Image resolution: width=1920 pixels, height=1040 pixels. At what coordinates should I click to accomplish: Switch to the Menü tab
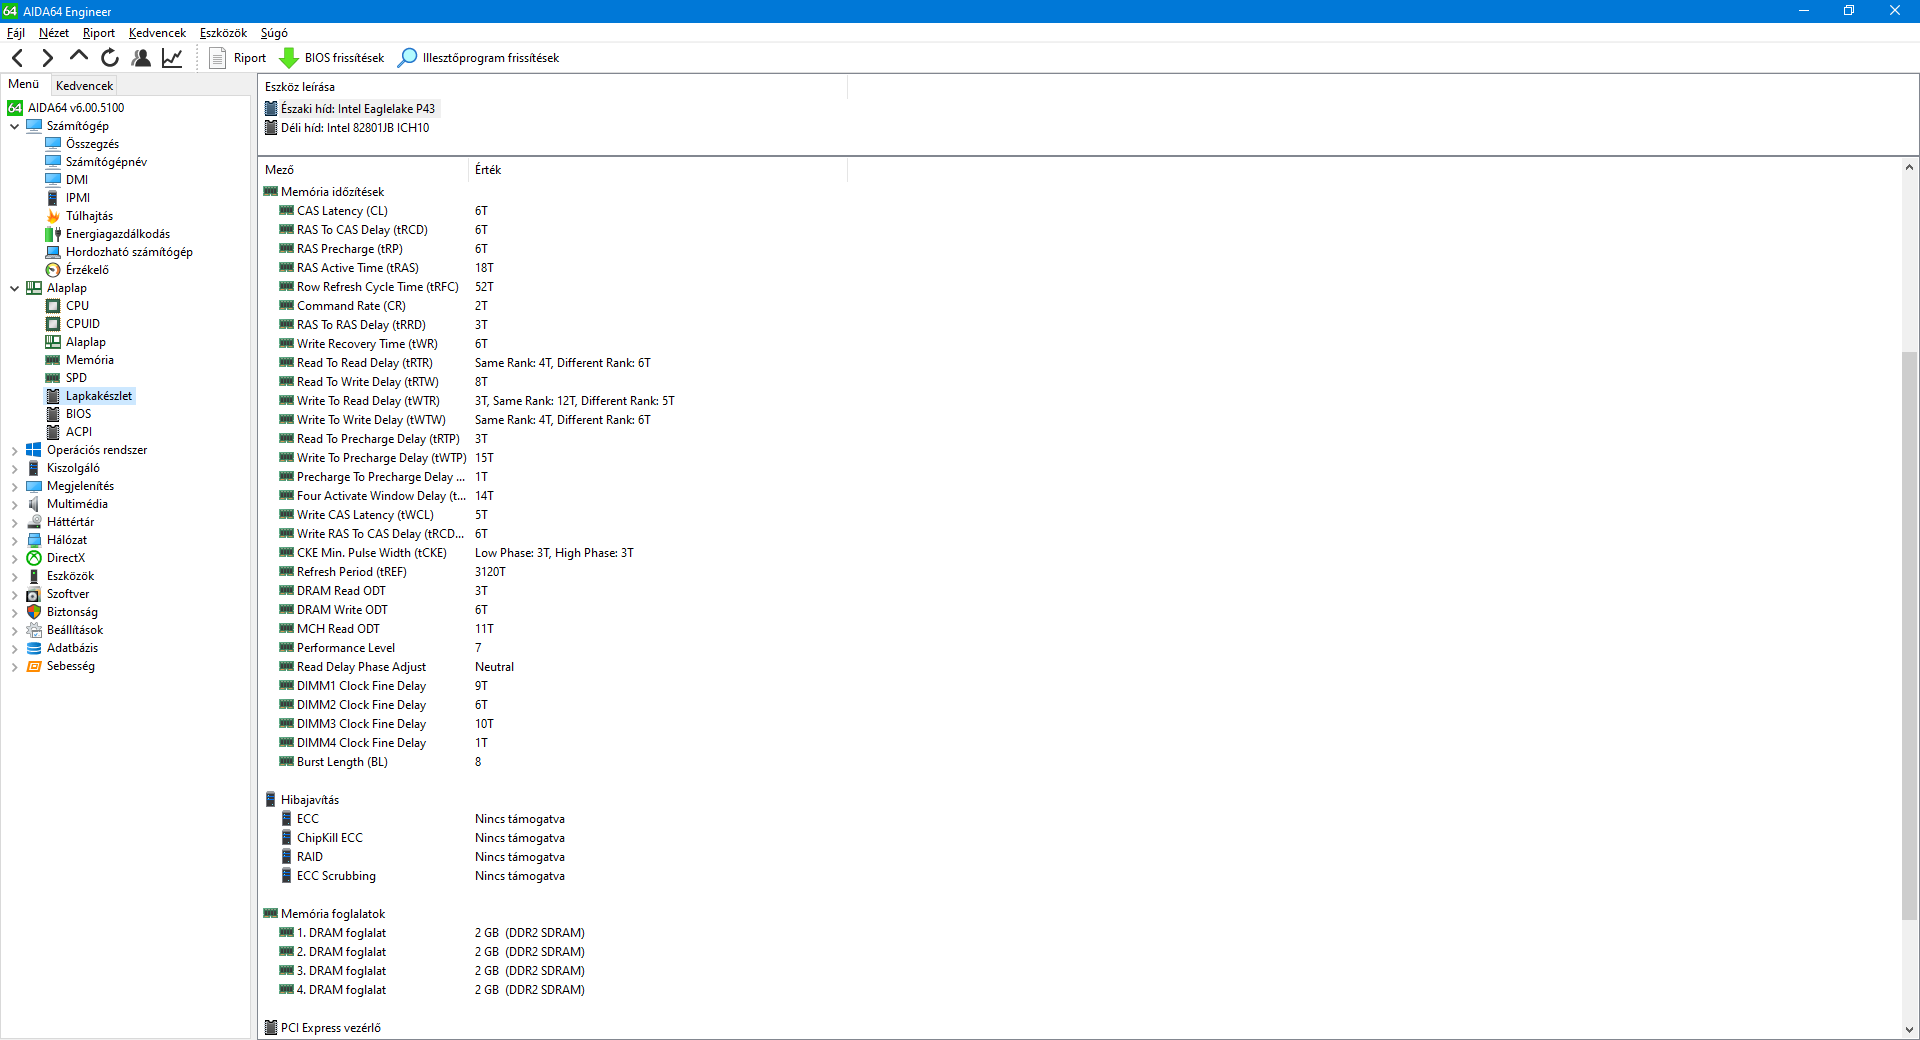click(24, 84)
